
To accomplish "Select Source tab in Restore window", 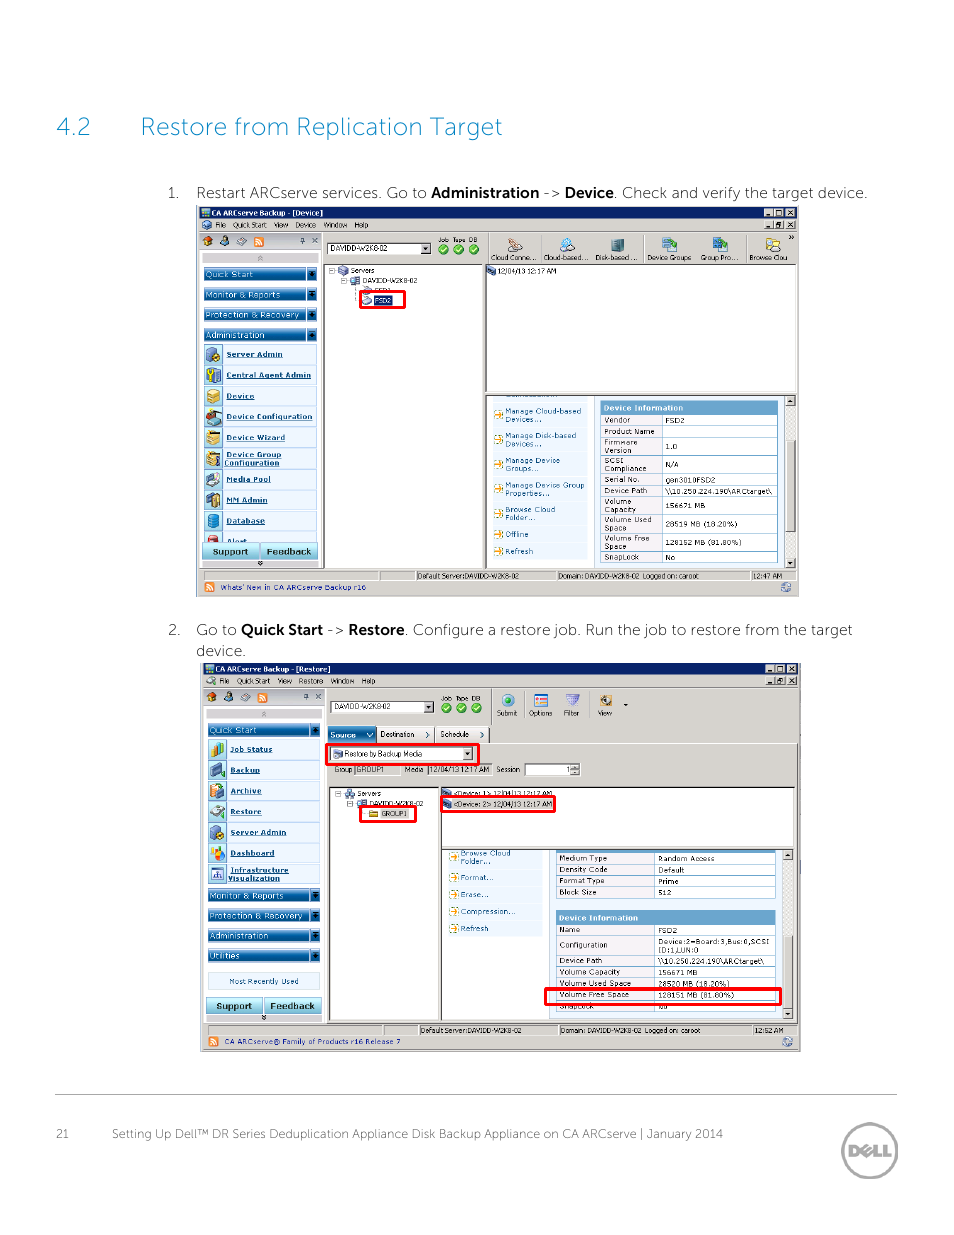I will pos(351,735).
